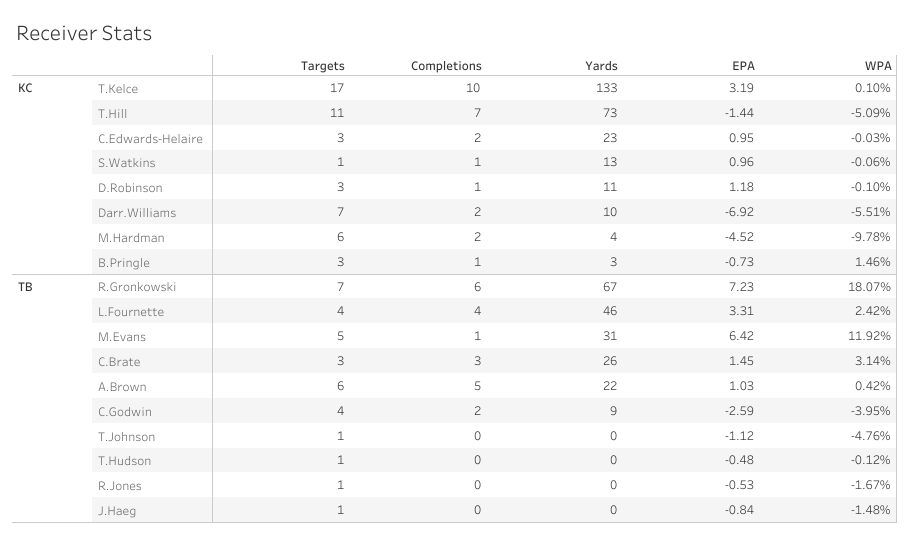Click the Completions column header

446,66
